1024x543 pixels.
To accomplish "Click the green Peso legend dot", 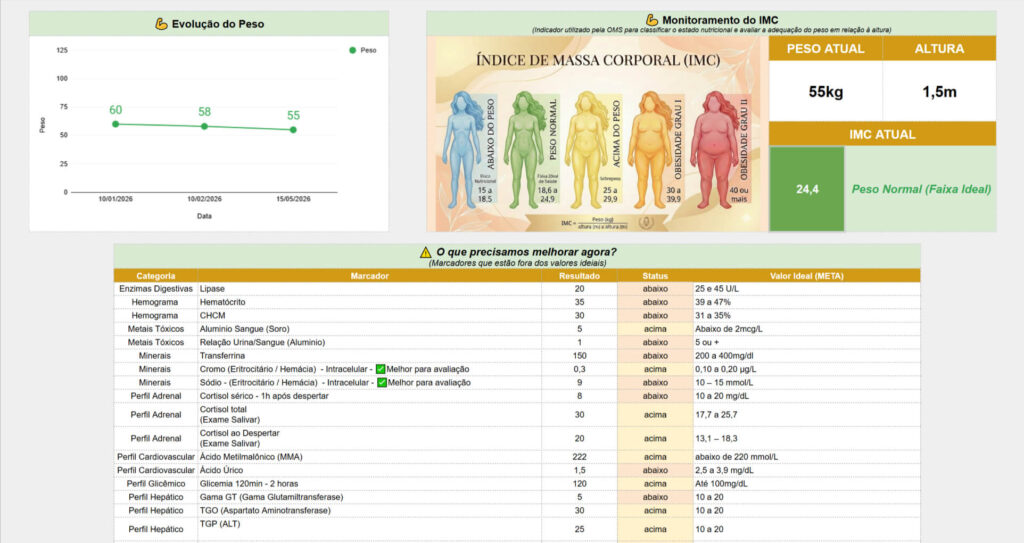I will click(x=353, y=50).
